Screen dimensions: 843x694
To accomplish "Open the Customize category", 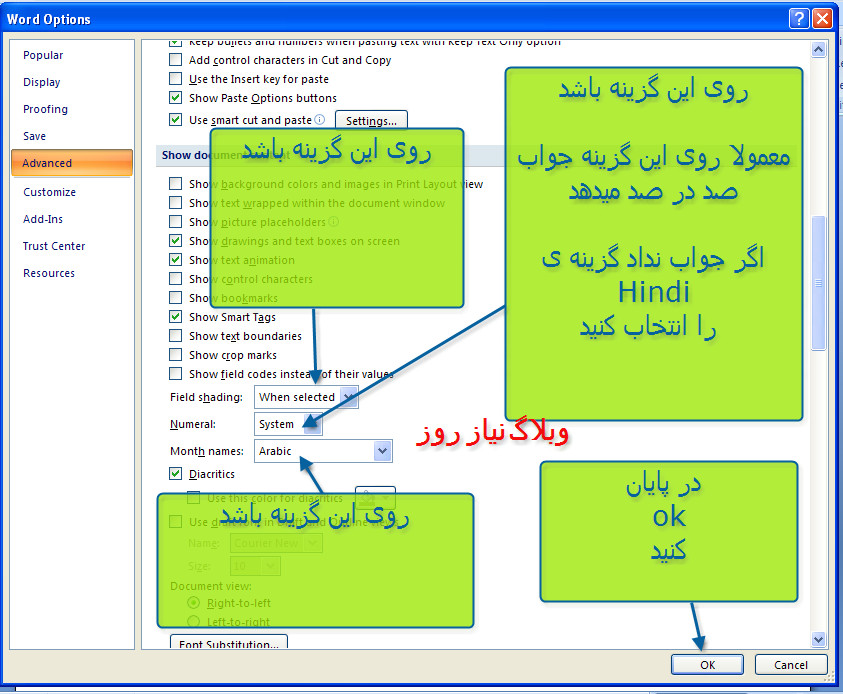I will [49, 192].
